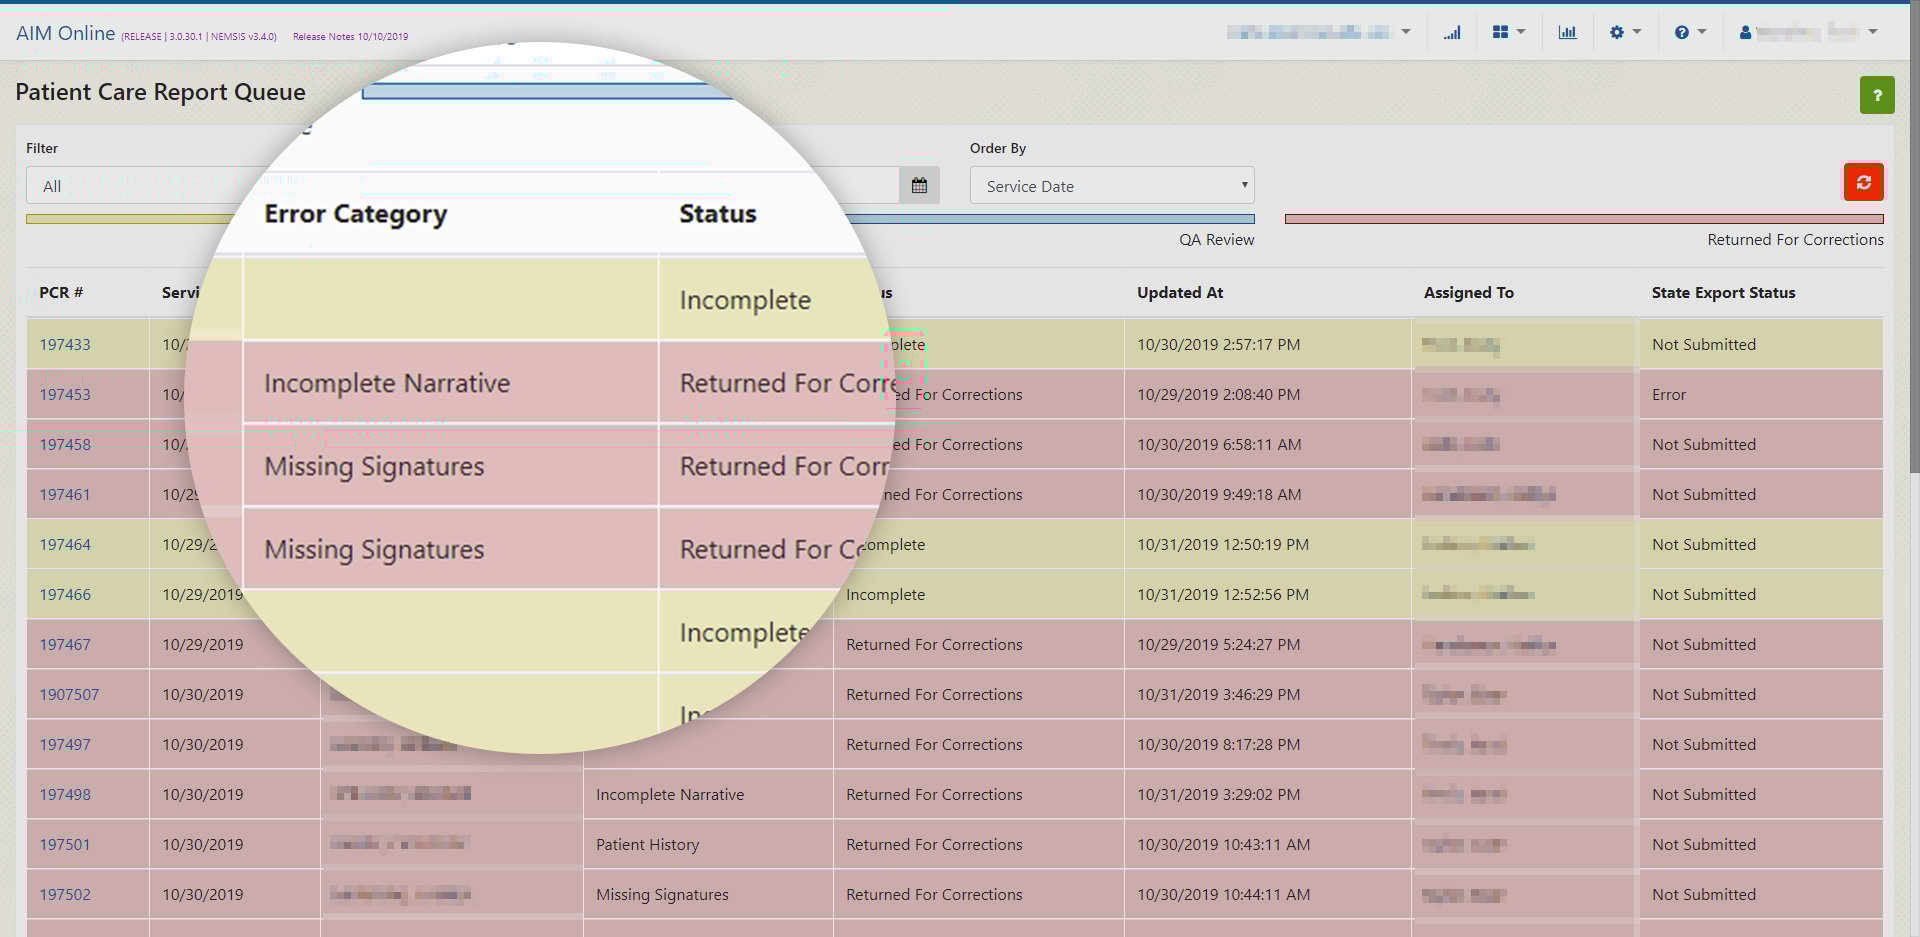Open the calendar date picker icon
Screen dimensions: 1920x937
pos(919,184)
